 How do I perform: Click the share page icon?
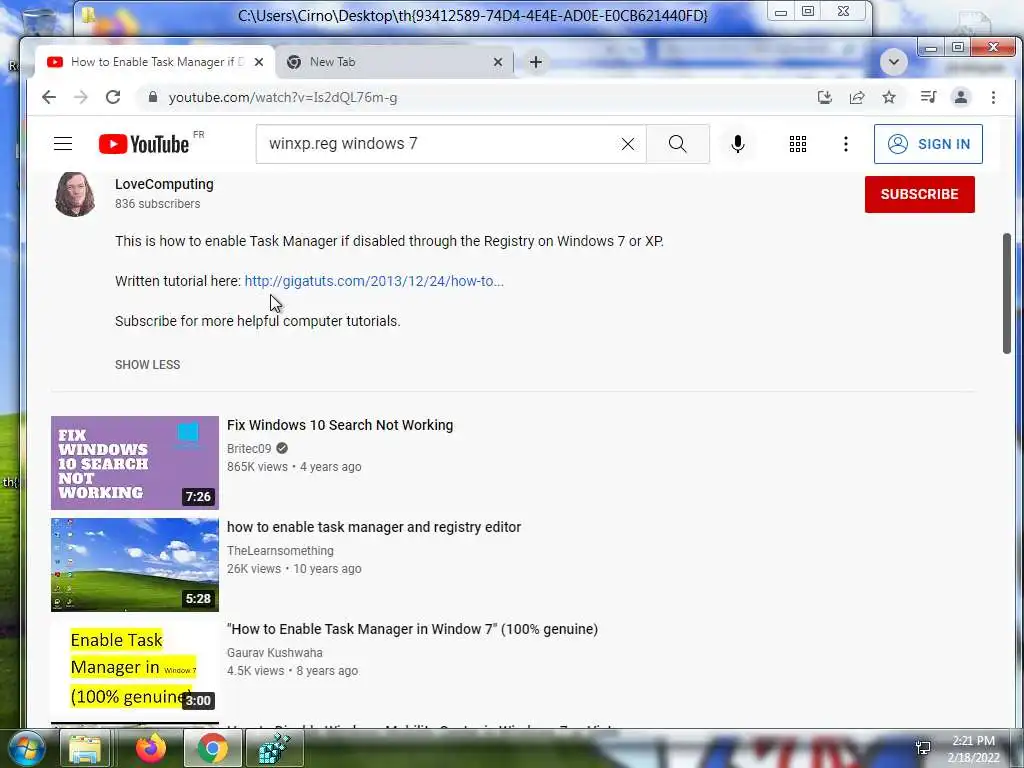coord(857,97)
